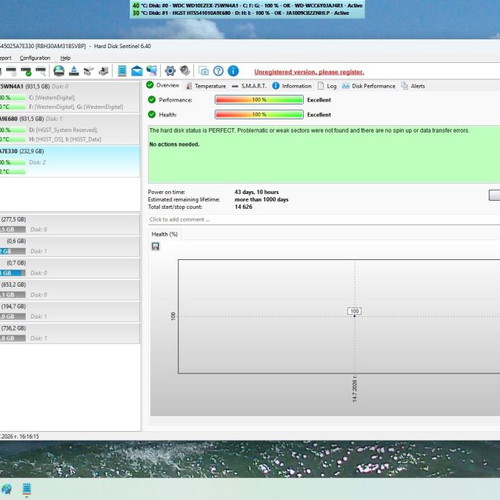This screenshot has width=500, height=500.
Task: Open configuration via the gear icon
Action: [x=170, y=71]
